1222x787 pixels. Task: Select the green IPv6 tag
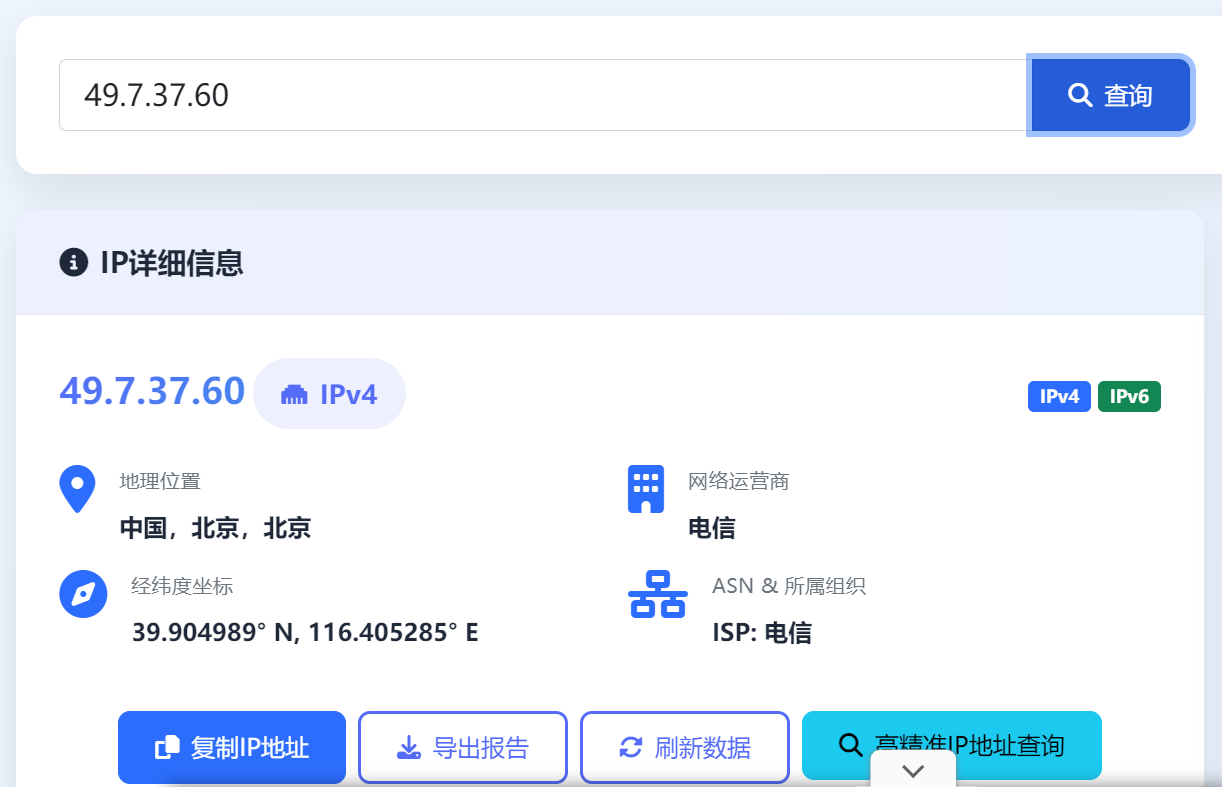point(1129,396)
